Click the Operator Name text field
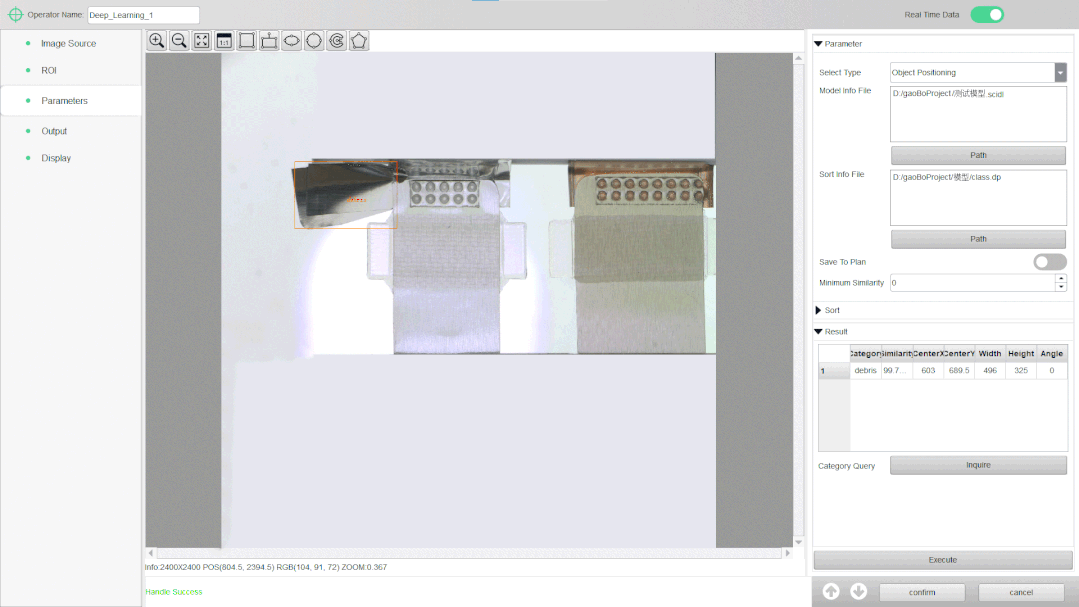1079x607 pixels. [x=143, y=15]
